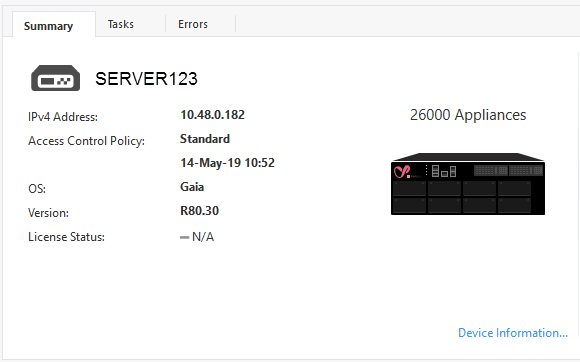The image size is (580, 362).
Task: Click the 26000 Appliances heading
Action: [x=468, y=115]
